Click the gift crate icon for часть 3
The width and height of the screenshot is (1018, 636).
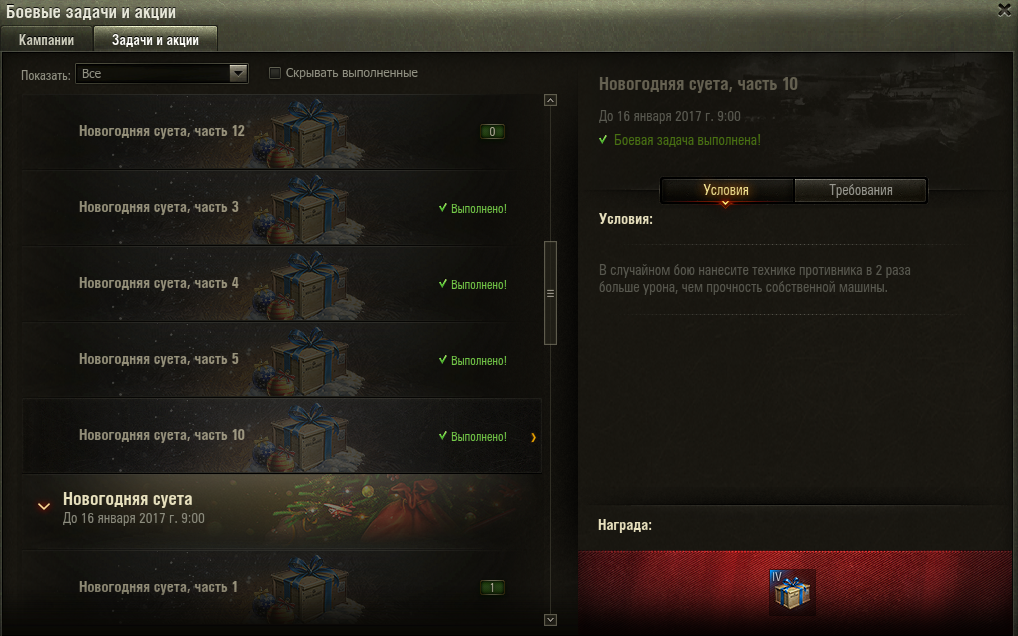(x=305, y=208)
